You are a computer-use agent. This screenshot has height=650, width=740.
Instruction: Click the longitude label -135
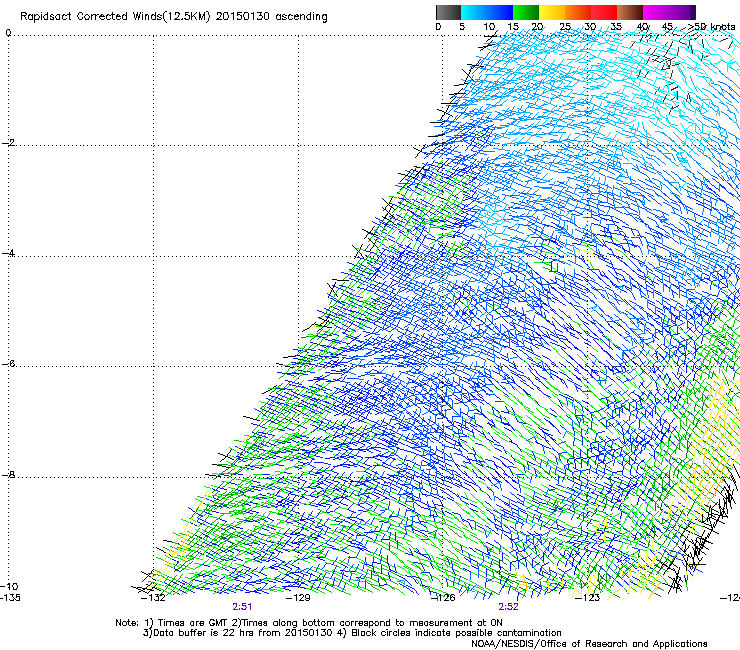[10, 598]
